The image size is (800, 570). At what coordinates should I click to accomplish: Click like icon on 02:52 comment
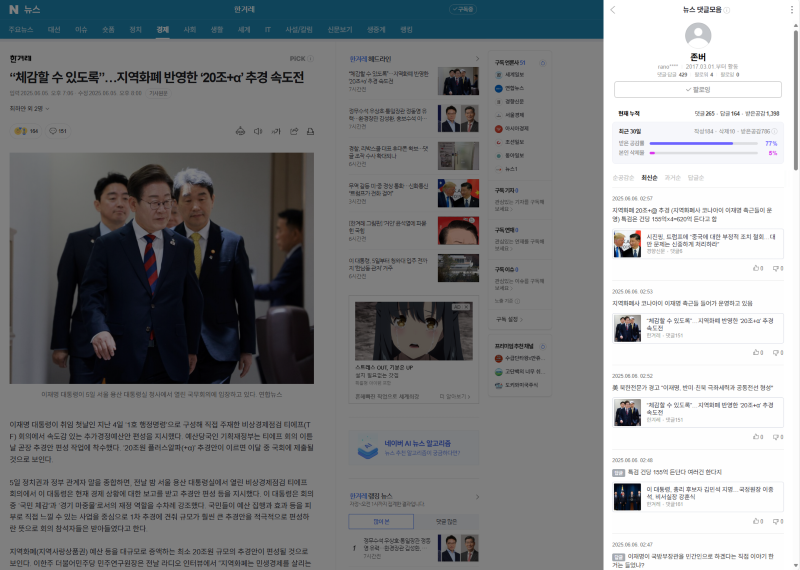(758, 437)
